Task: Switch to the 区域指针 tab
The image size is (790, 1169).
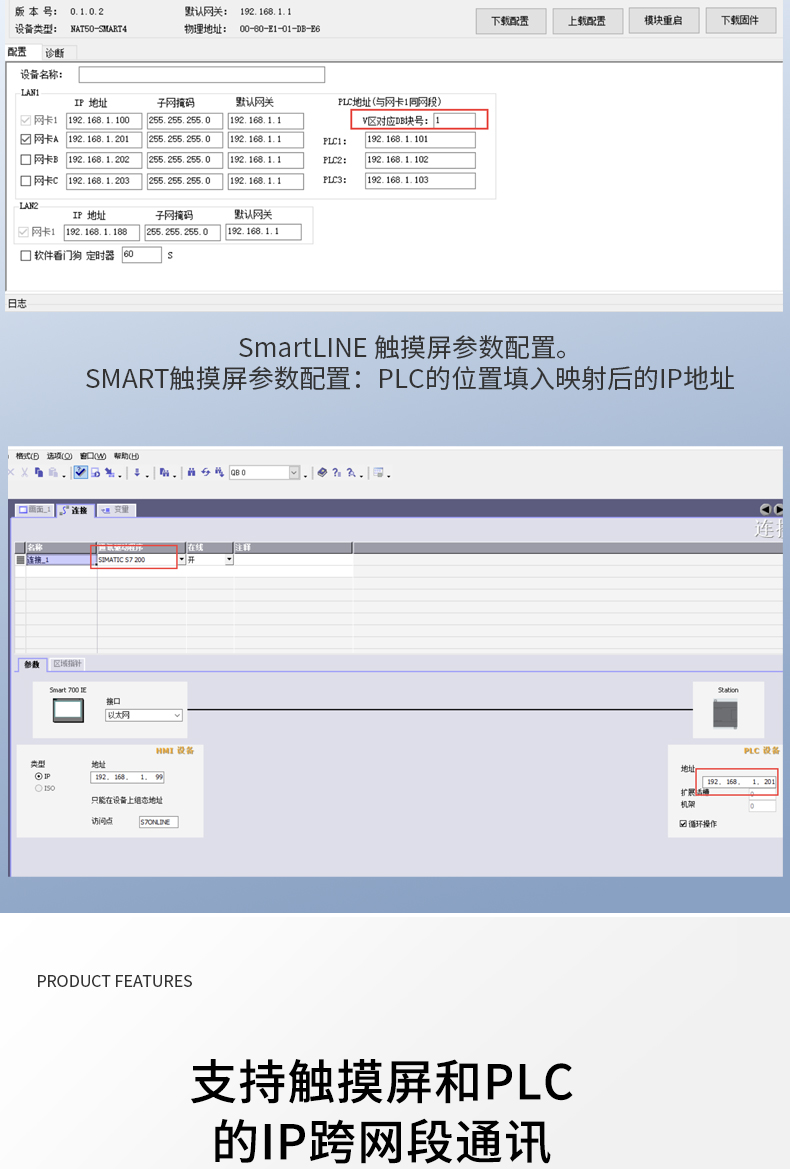Action: point(67,664)
